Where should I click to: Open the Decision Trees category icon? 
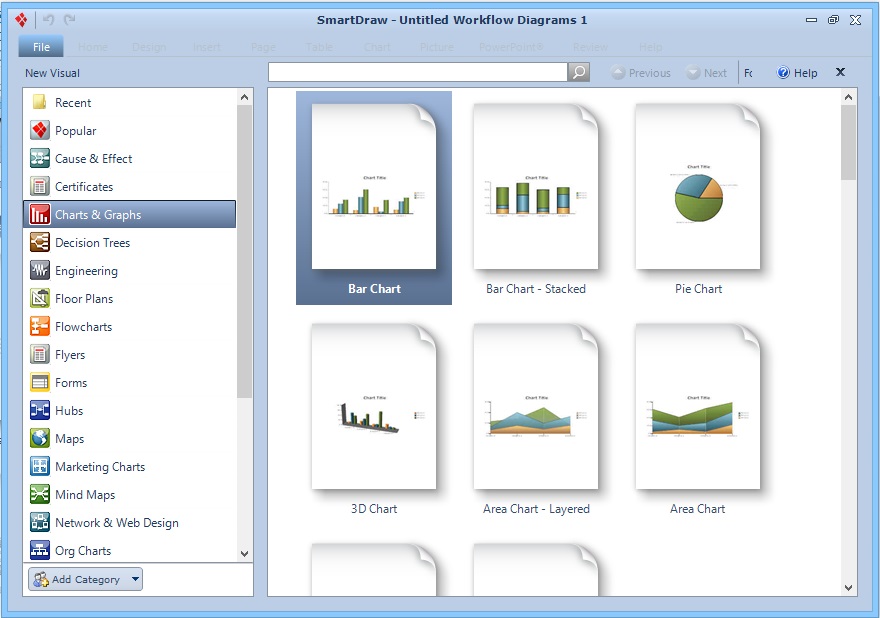point(40,243)
